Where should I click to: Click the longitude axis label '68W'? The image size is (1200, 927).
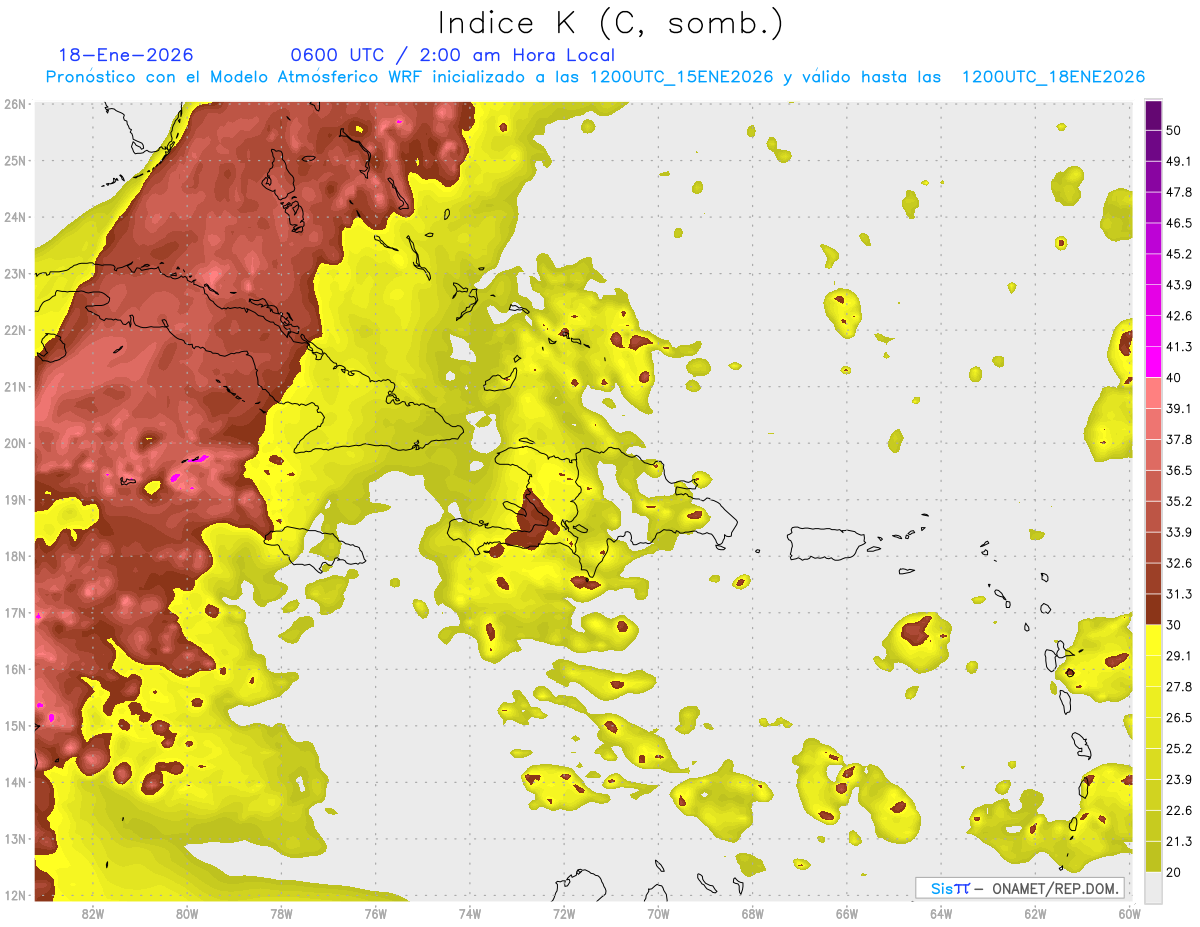[x=752, y=913]
